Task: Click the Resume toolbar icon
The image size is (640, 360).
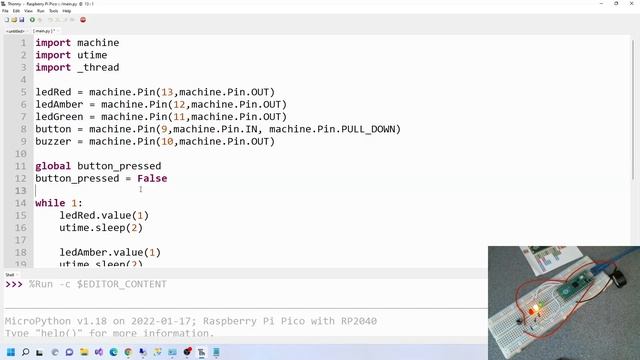Action: pyautogui.click(x=72, y=20)
